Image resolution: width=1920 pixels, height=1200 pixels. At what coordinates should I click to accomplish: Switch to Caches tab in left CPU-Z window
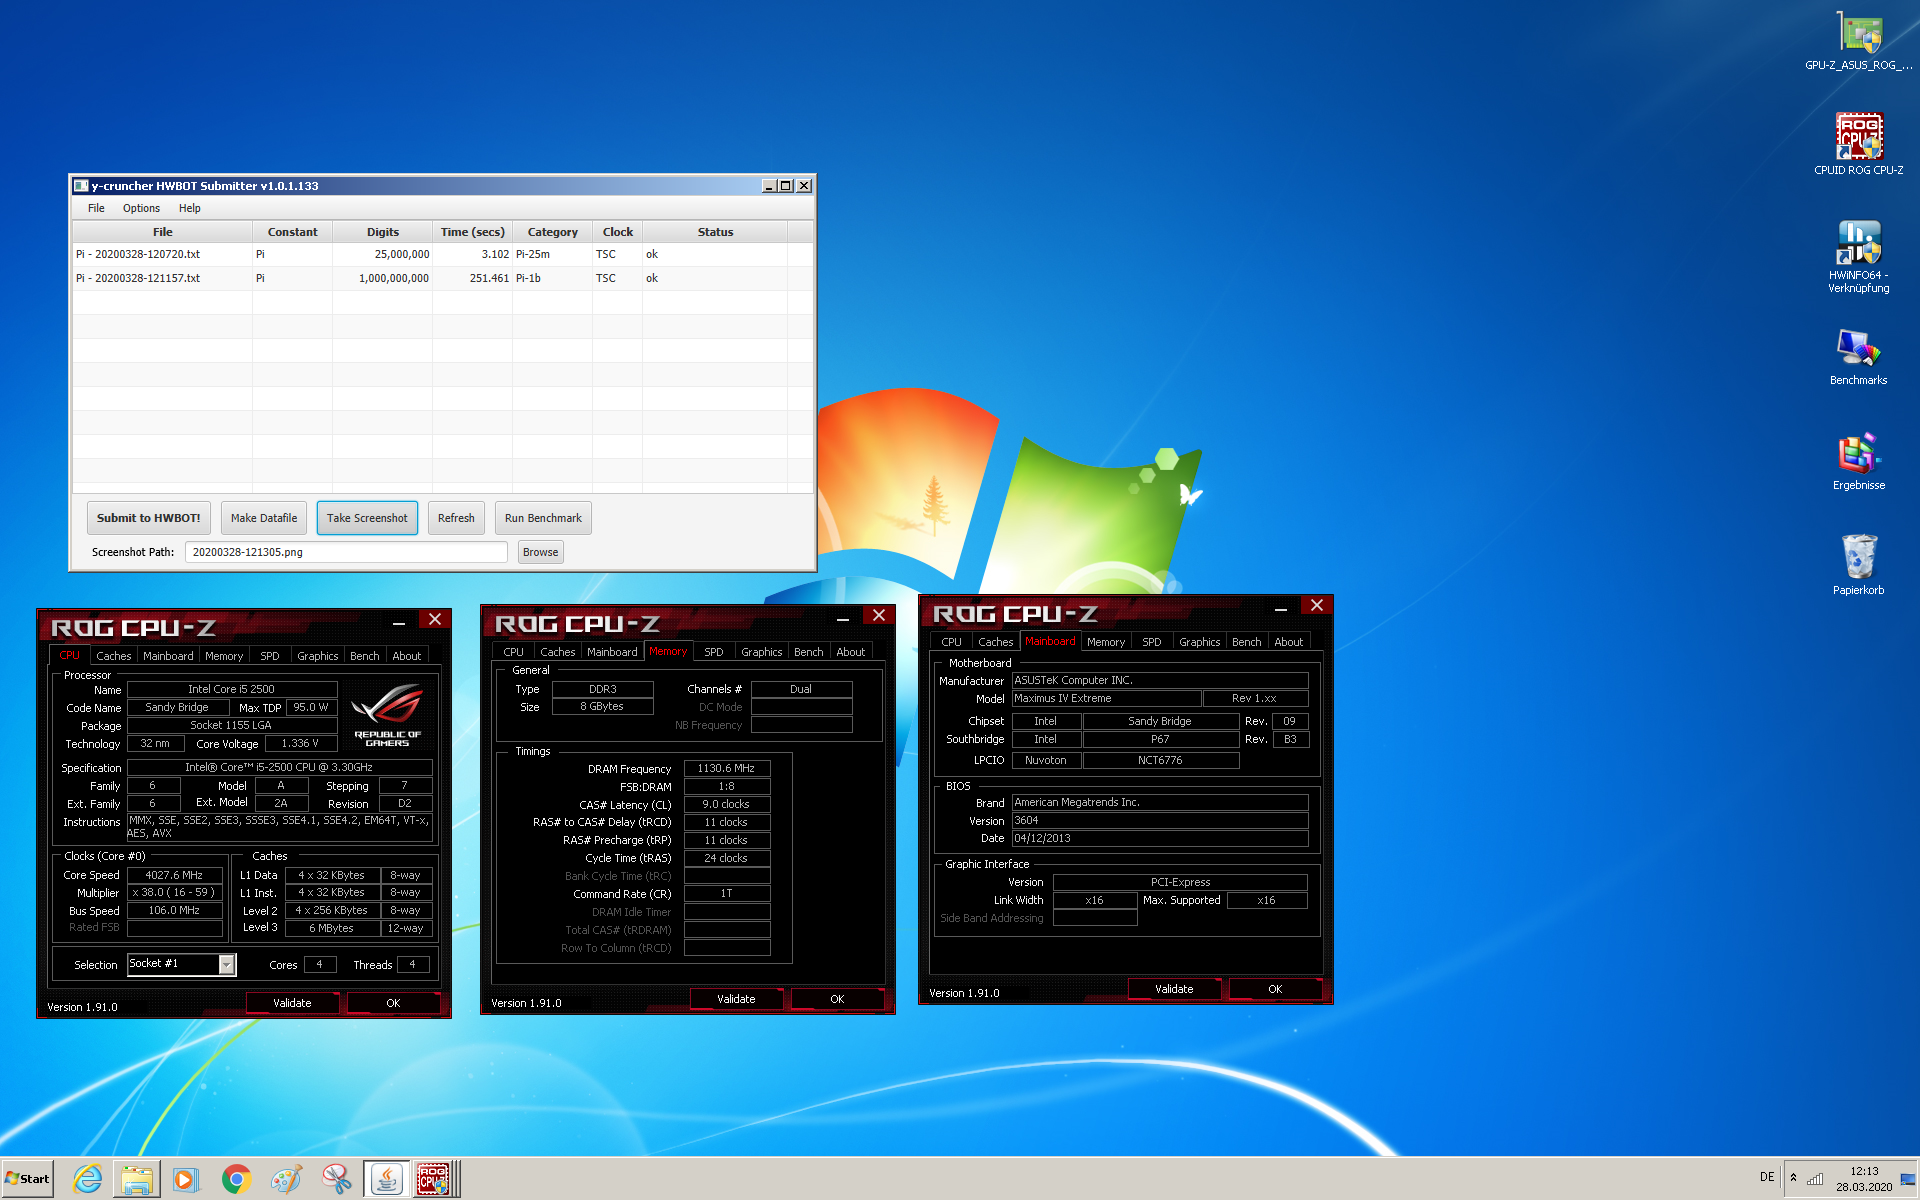(114, 656)
